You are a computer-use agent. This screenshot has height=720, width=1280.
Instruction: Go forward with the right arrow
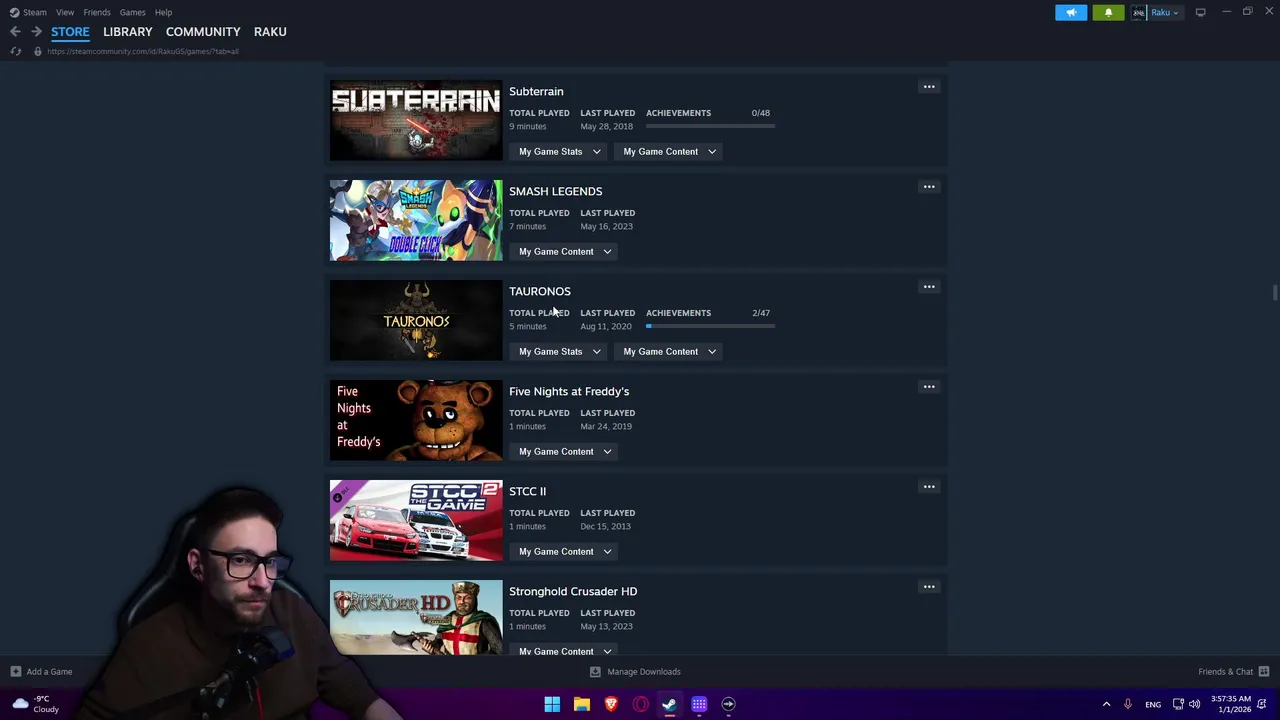(36, 32)
